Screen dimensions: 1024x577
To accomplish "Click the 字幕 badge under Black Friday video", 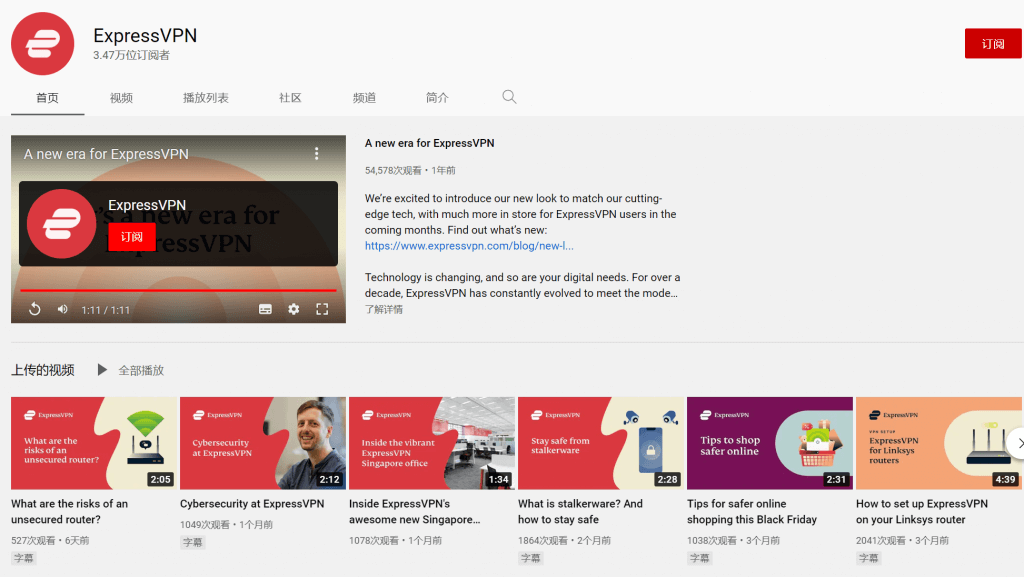I will coord(699,558).
